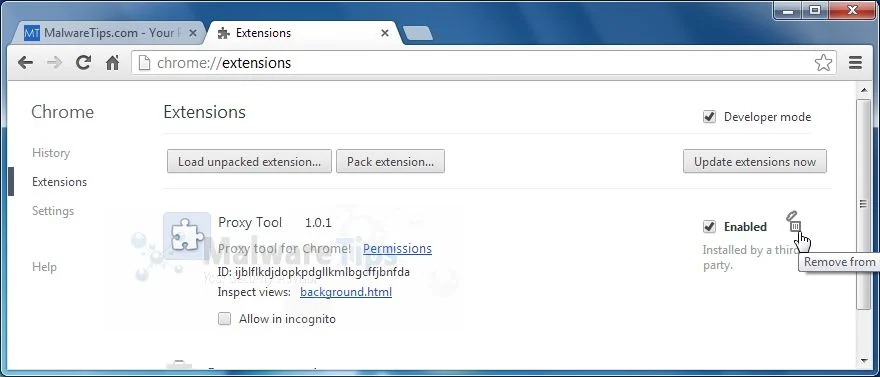Open the Chrome hamburger menu
Image resolution: width=880 pixels, height=377 pixels.
tap(855, 62)
